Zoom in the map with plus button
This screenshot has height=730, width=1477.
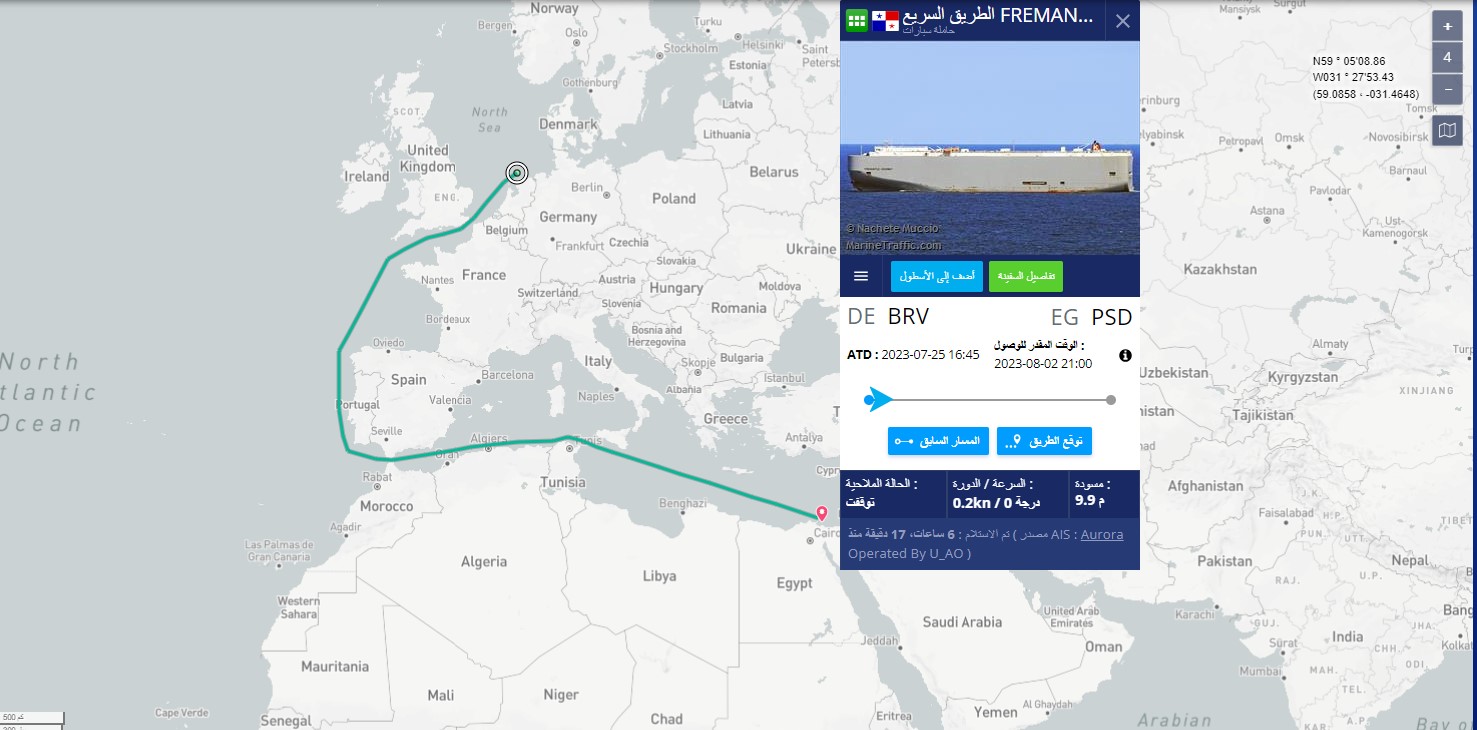coord(1447,26)
